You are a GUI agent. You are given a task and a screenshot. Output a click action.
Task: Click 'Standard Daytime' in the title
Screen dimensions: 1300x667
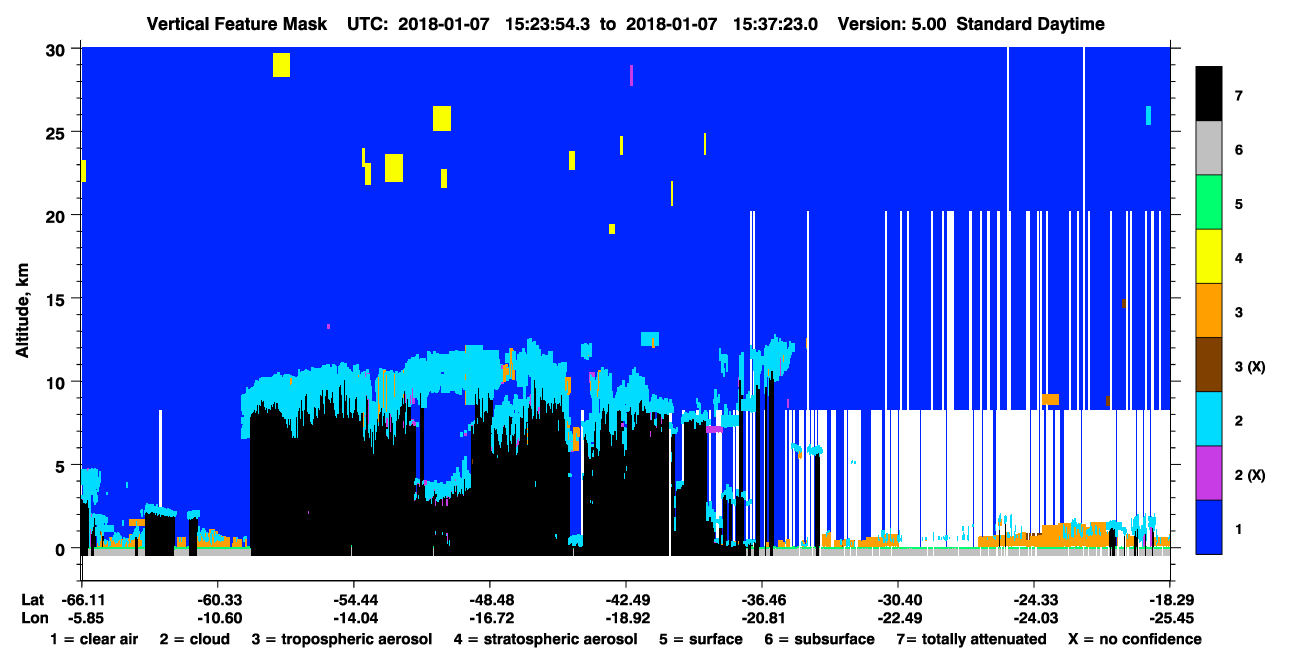tap(1030, 24)
